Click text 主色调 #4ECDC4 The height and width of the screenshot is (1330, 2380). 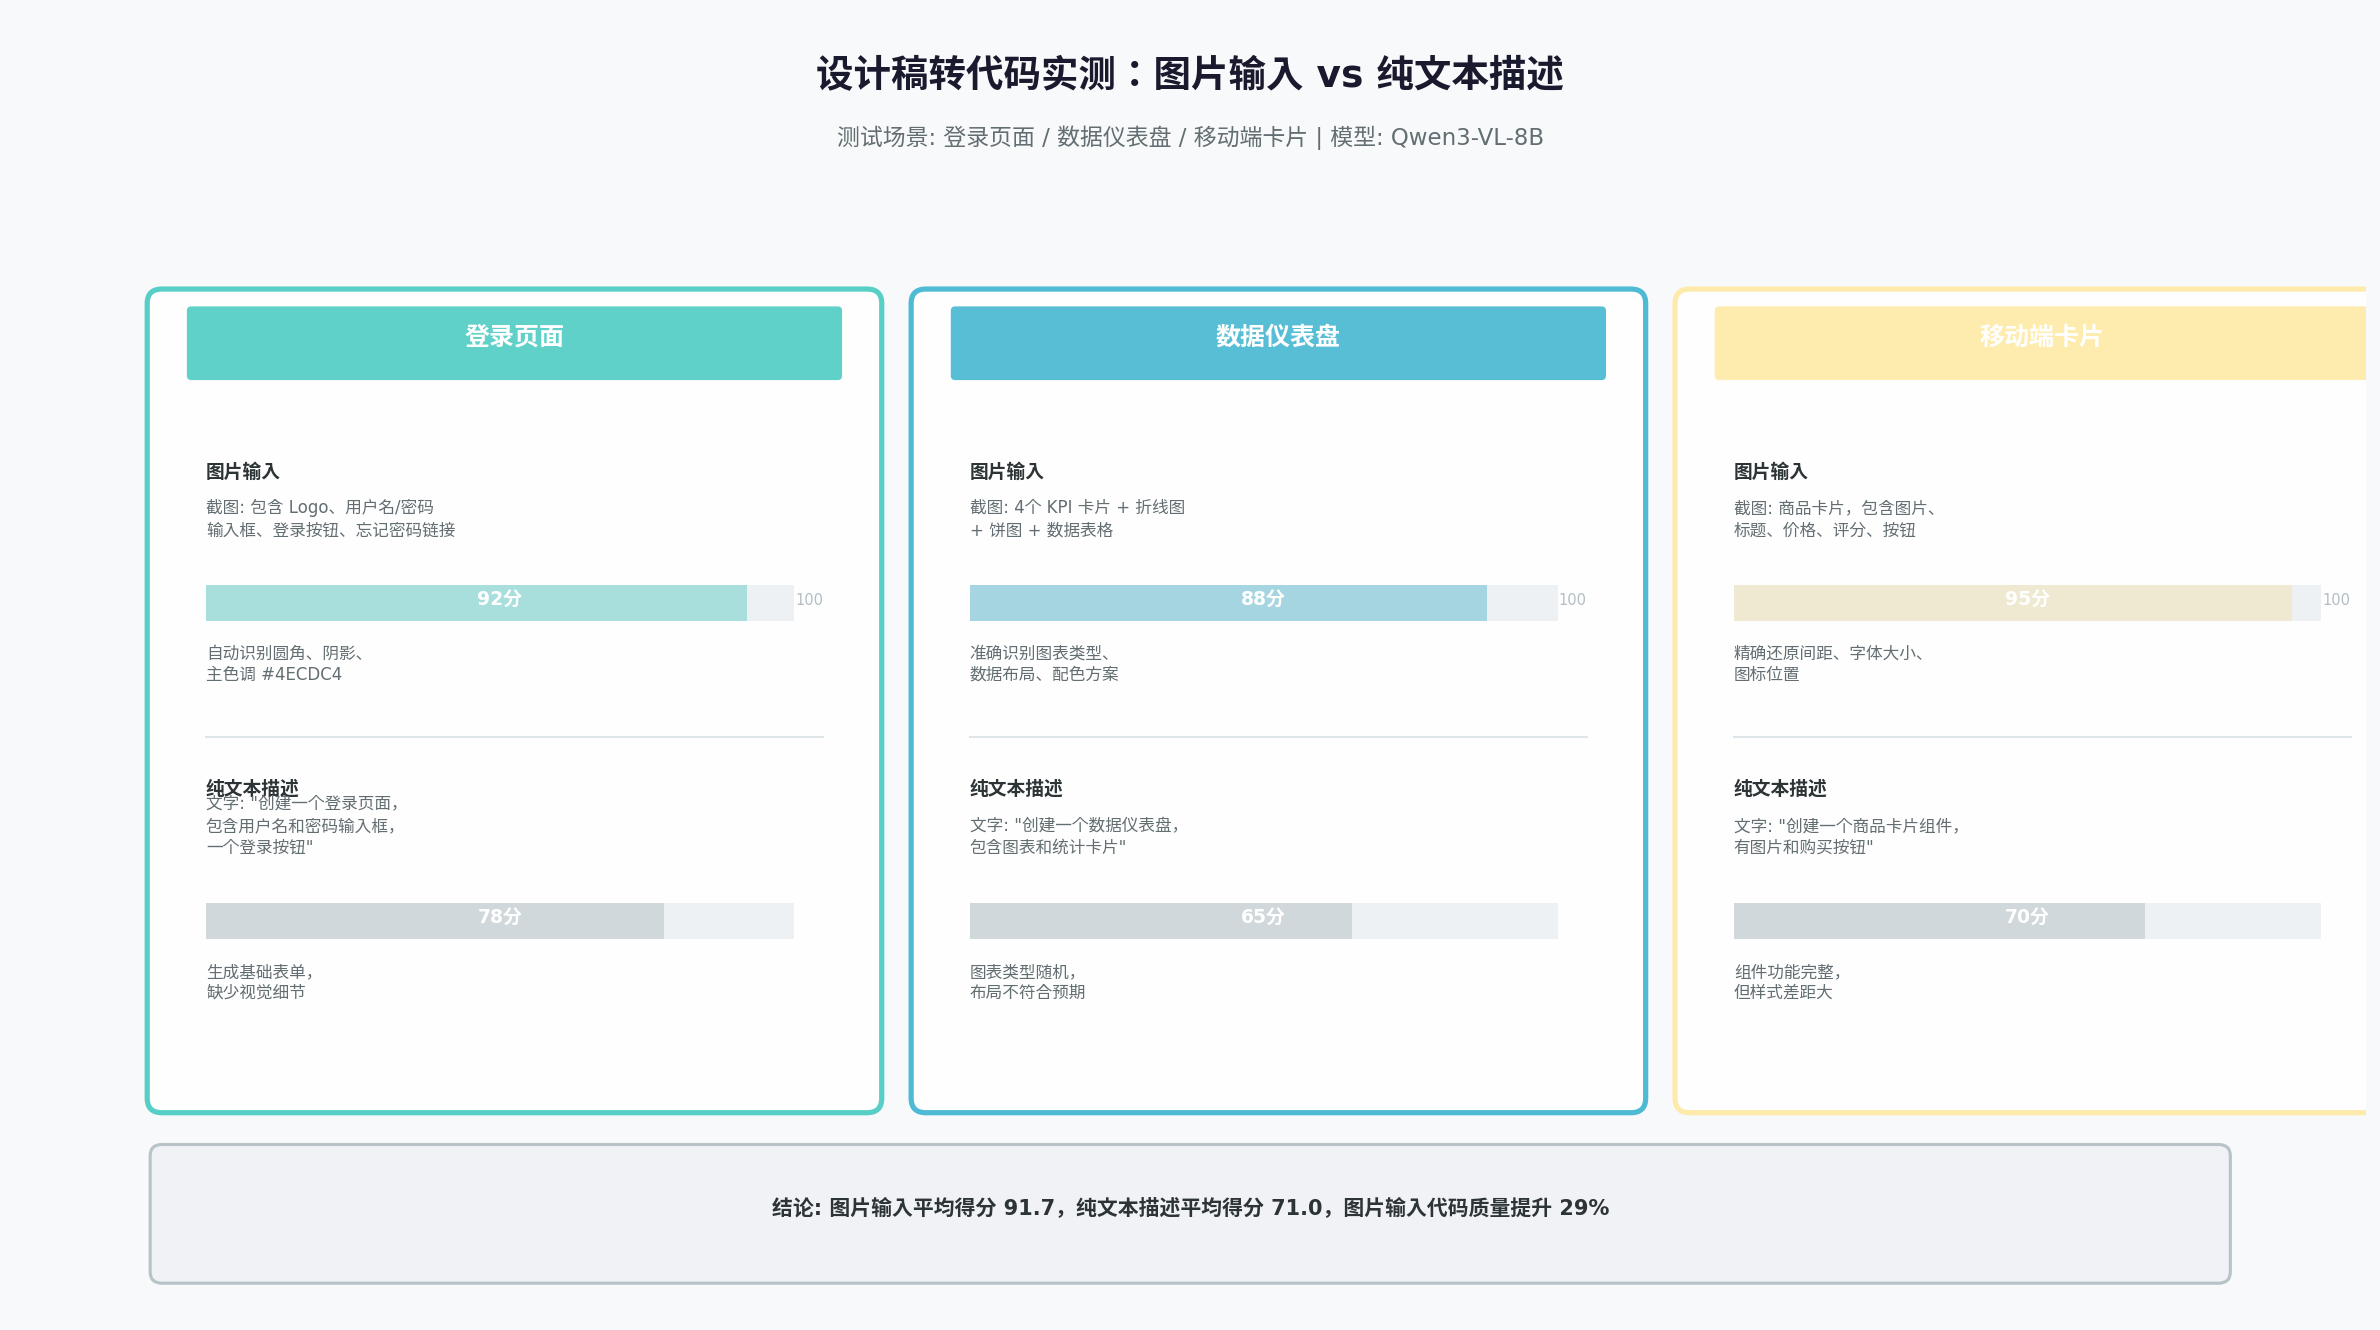(x=274, y=674)
